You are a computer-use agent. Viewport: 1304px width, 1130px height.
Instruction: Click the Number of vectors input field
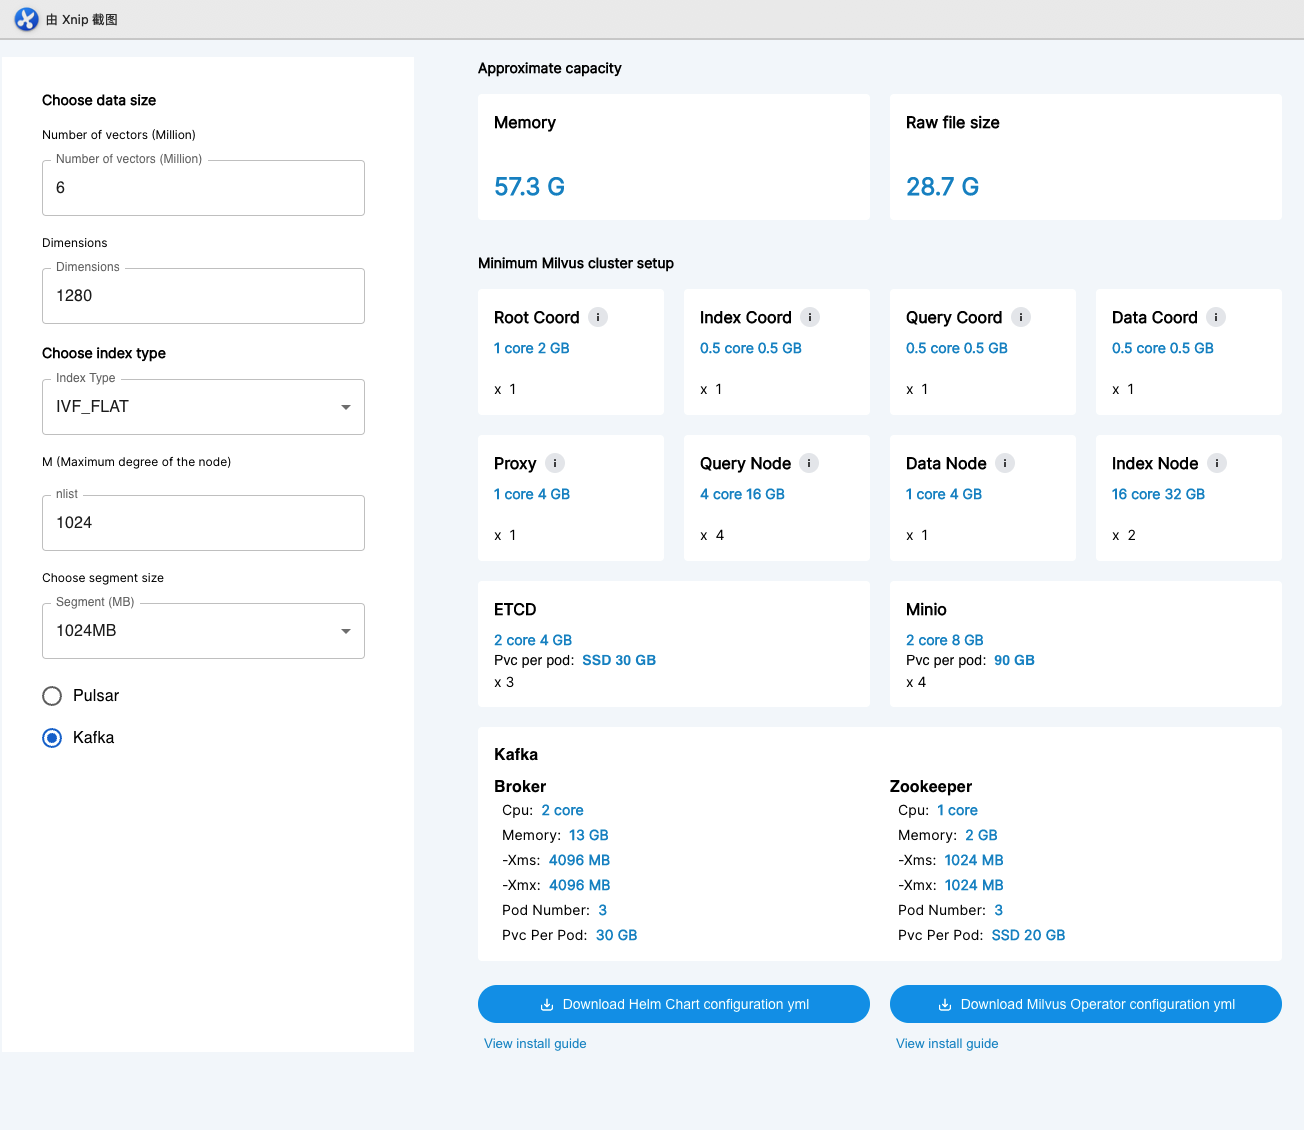[203, 188]
